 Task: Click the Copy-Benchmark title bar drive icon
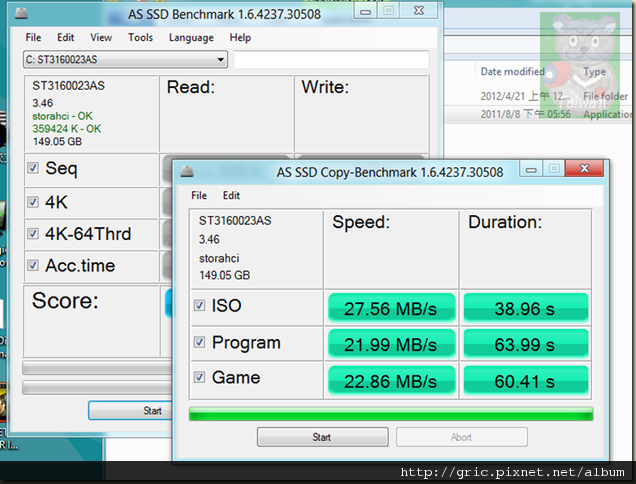(x=187, y=171)
